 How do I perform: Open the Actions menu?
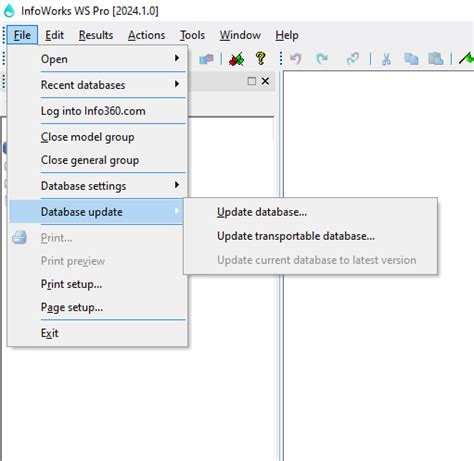pyautogui.click(x=147, y=35)
